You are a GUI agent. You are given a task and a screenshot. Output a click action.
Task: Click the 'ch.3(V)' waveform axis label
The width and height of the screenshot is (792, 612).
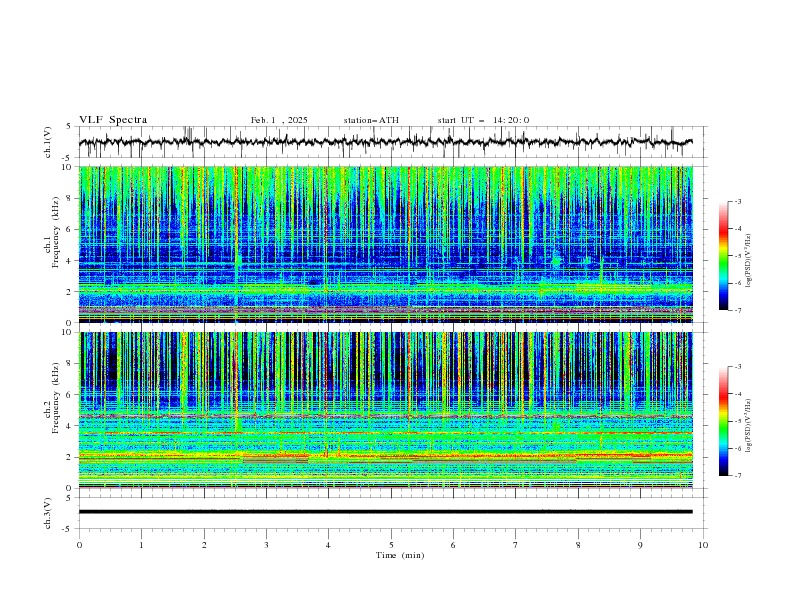48,513
